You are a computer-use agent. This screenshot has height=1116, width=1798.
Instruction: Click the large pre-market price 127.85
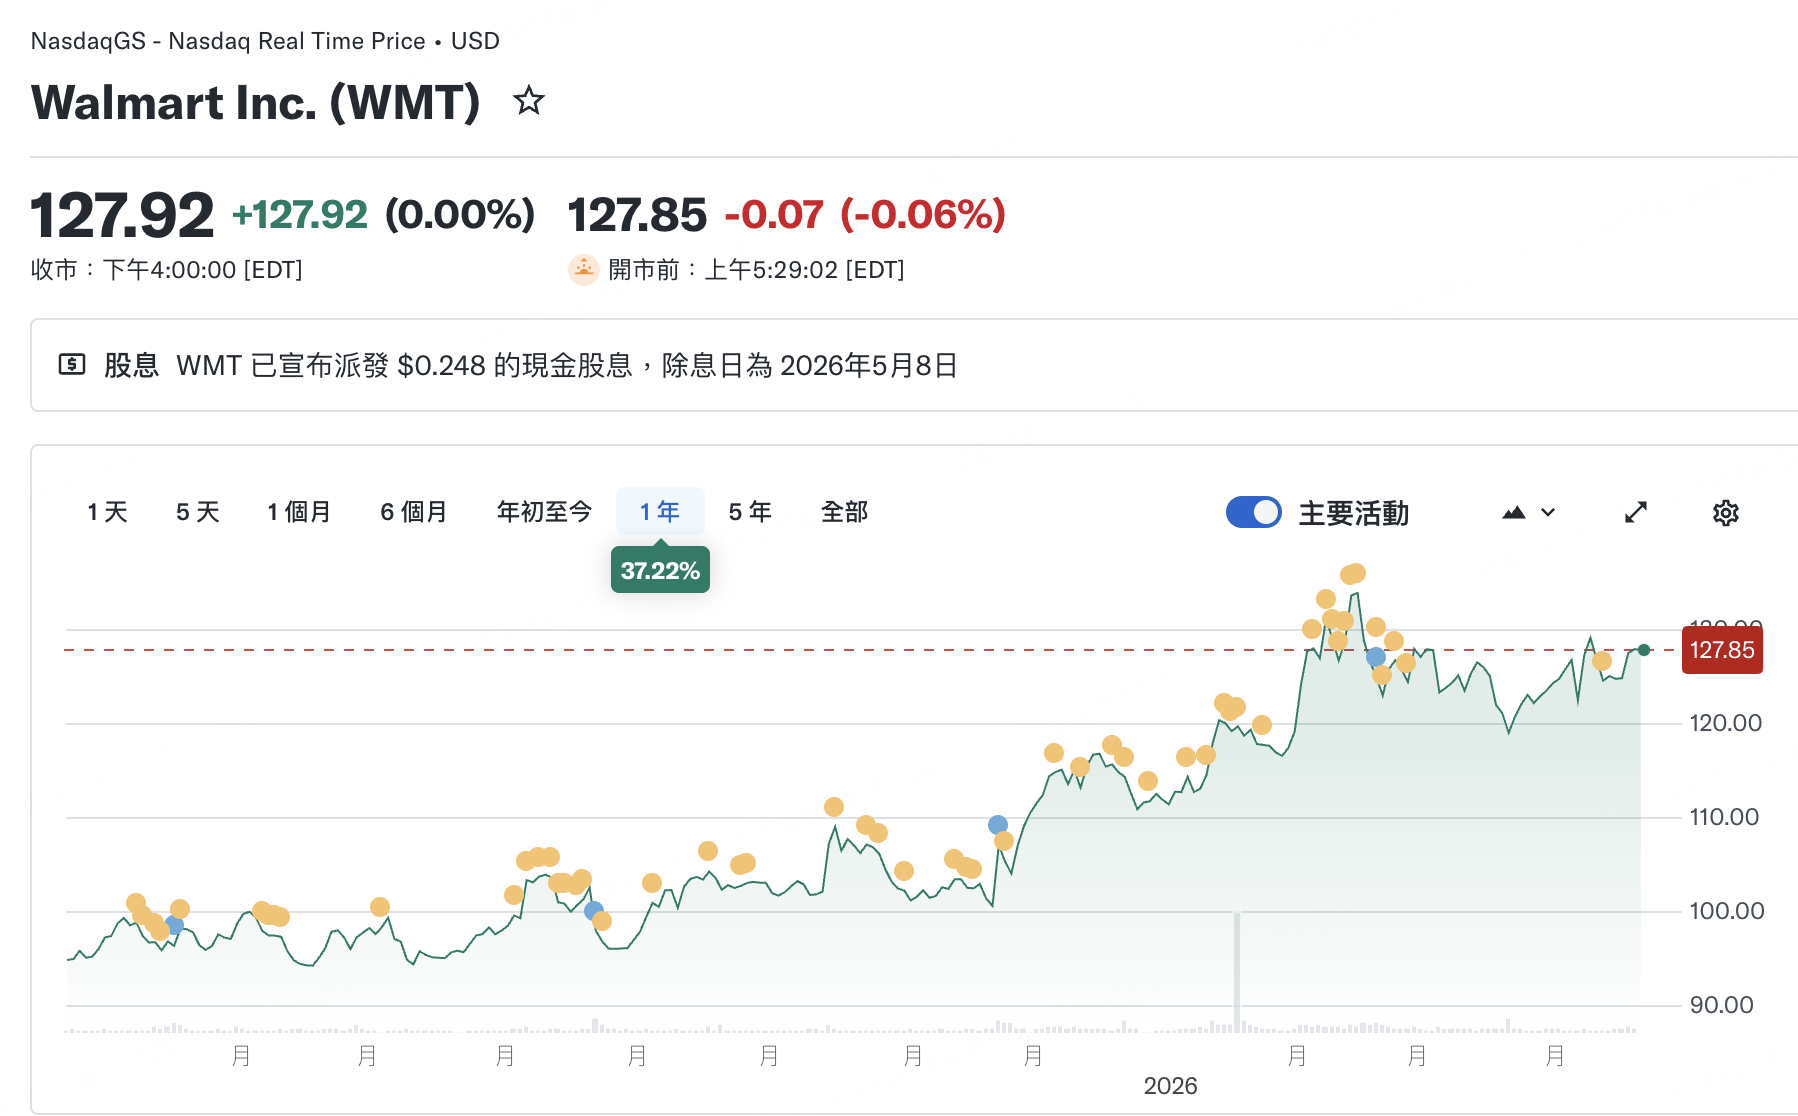[x=637, y=215]
